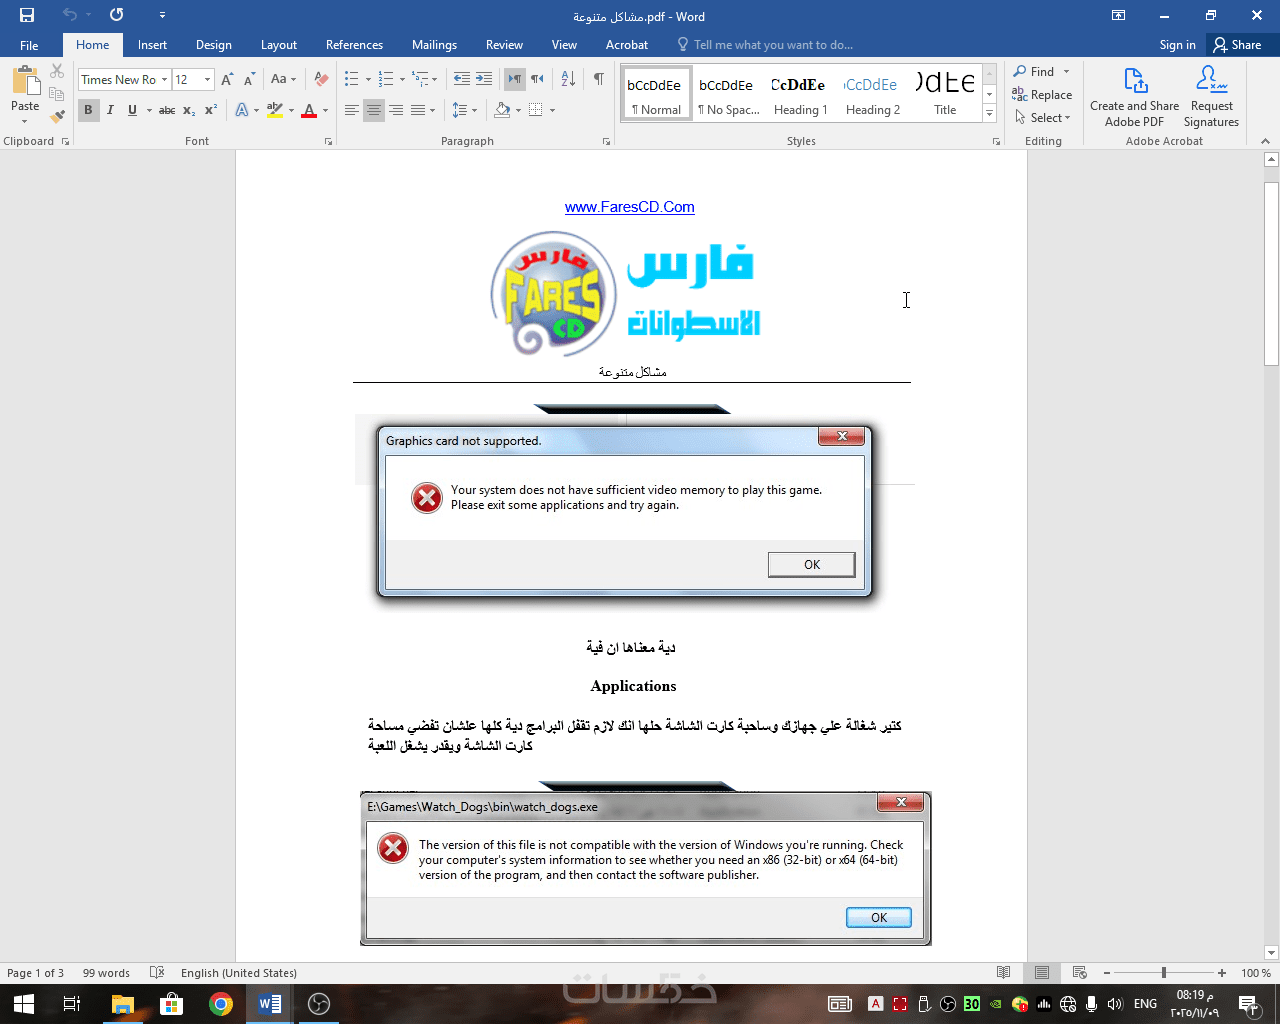1280x1024 pixels.
Task: Click Replace in the Editing group
Action: (x=1042, y=95)
